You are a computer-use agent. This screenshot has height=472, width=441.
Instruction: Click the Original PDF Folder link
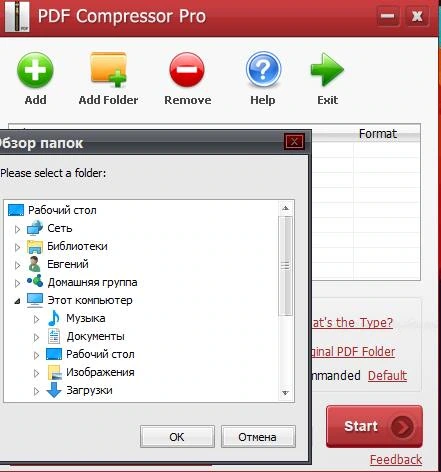pyautogui.click(x=353, y=351)
